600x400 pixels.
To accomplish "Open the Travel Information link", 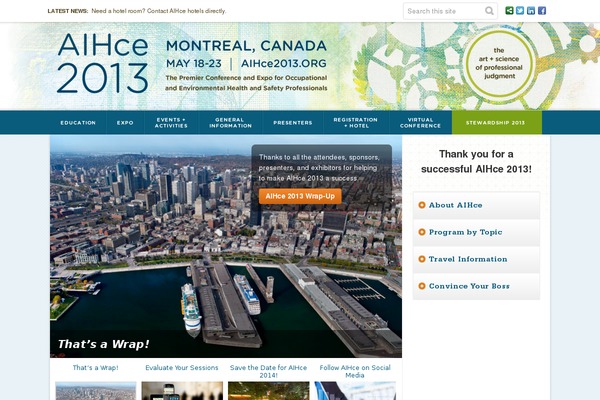I will (x=468, y=259).
